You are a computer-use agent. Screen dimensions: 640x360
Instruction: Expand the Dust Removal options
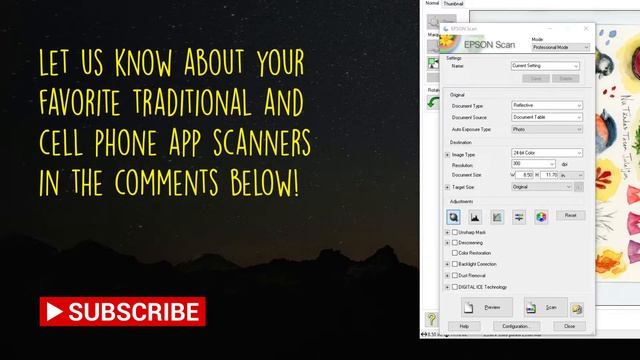pyautogui.click(x=447, y=276)
